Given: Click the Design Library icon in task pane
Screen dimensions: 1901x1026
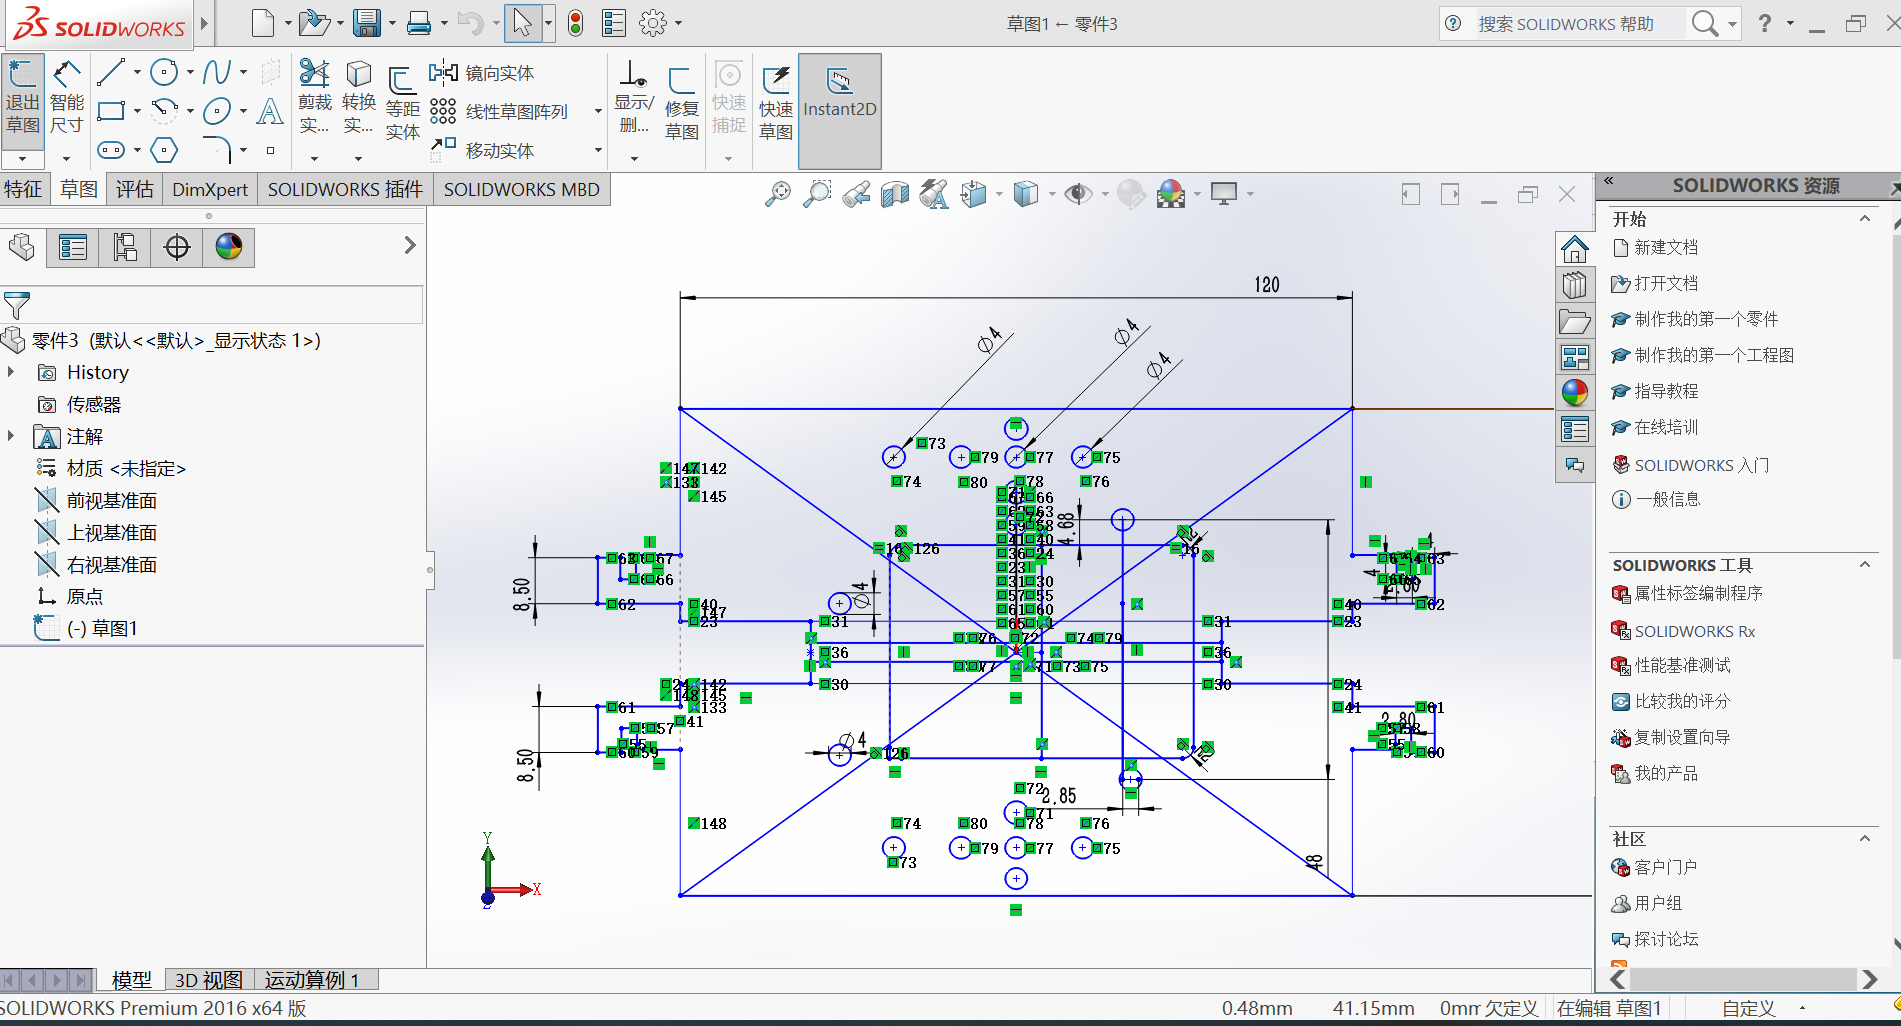Looking at the screenshot, I should [1574, 285].
